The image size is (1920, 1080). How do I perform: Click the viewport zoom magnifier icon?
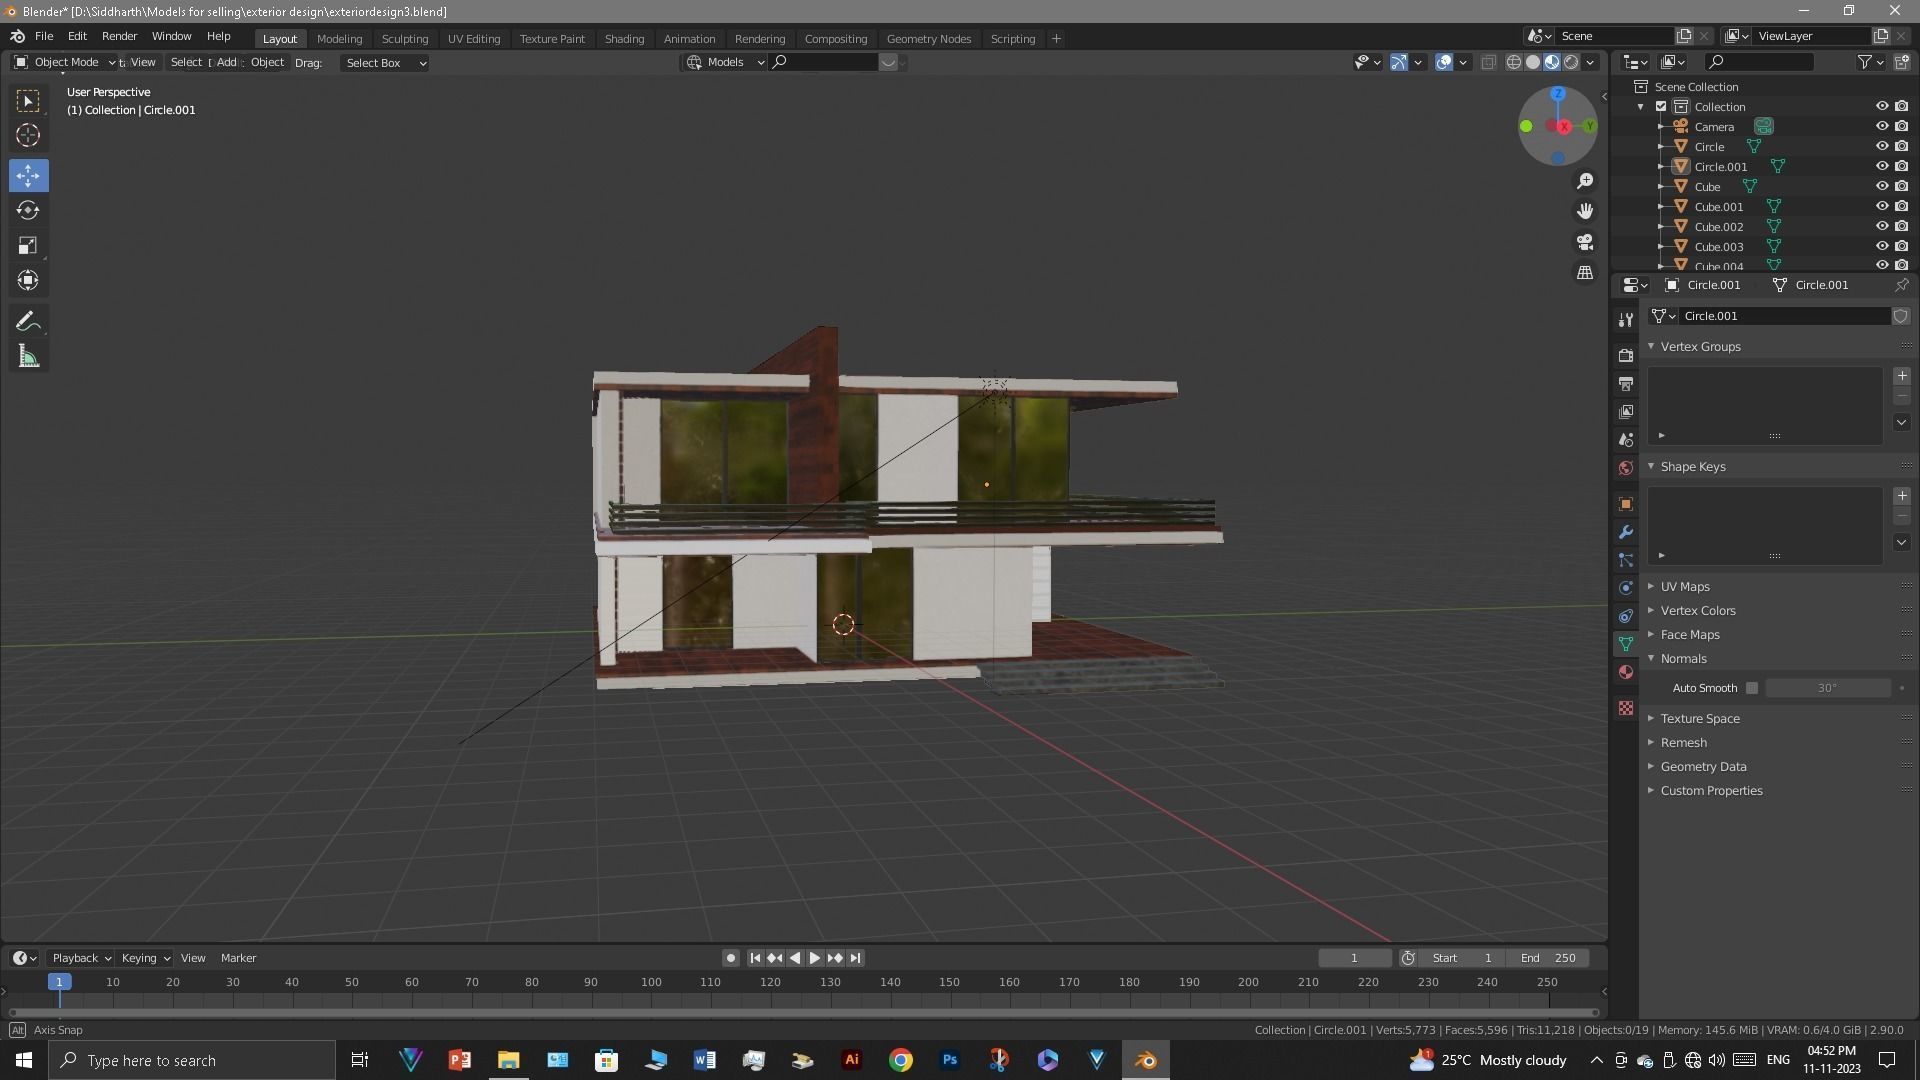1585,181
